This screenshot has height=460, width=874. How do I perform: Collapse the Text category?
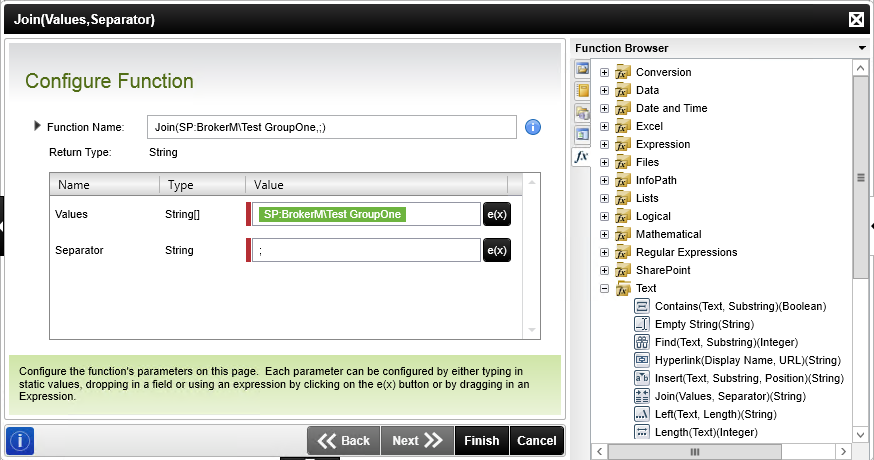tap(604, 288)
